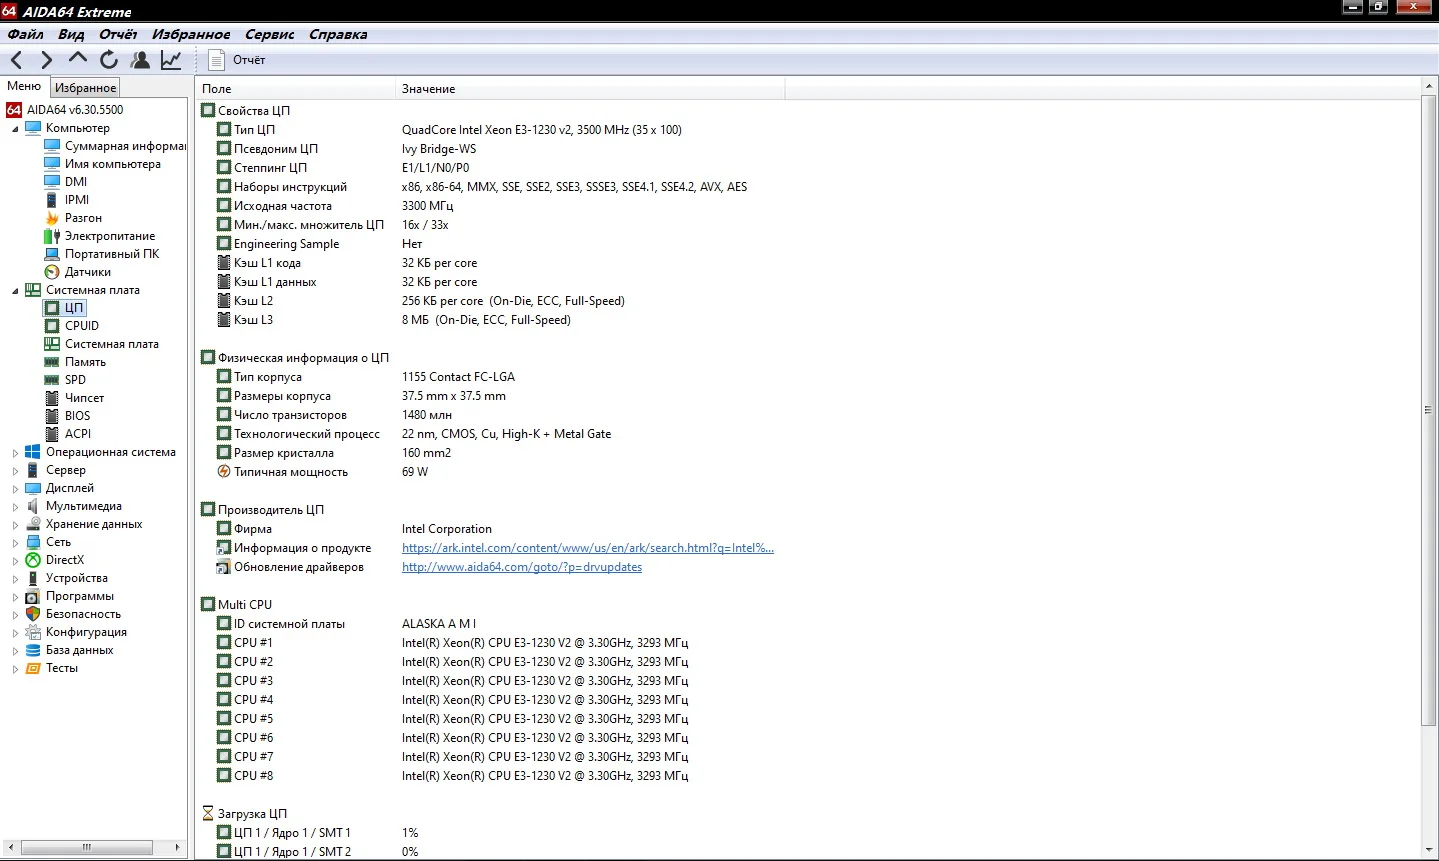
Task: Click the sidebar scroll right arrow
Action: (178, 847)
